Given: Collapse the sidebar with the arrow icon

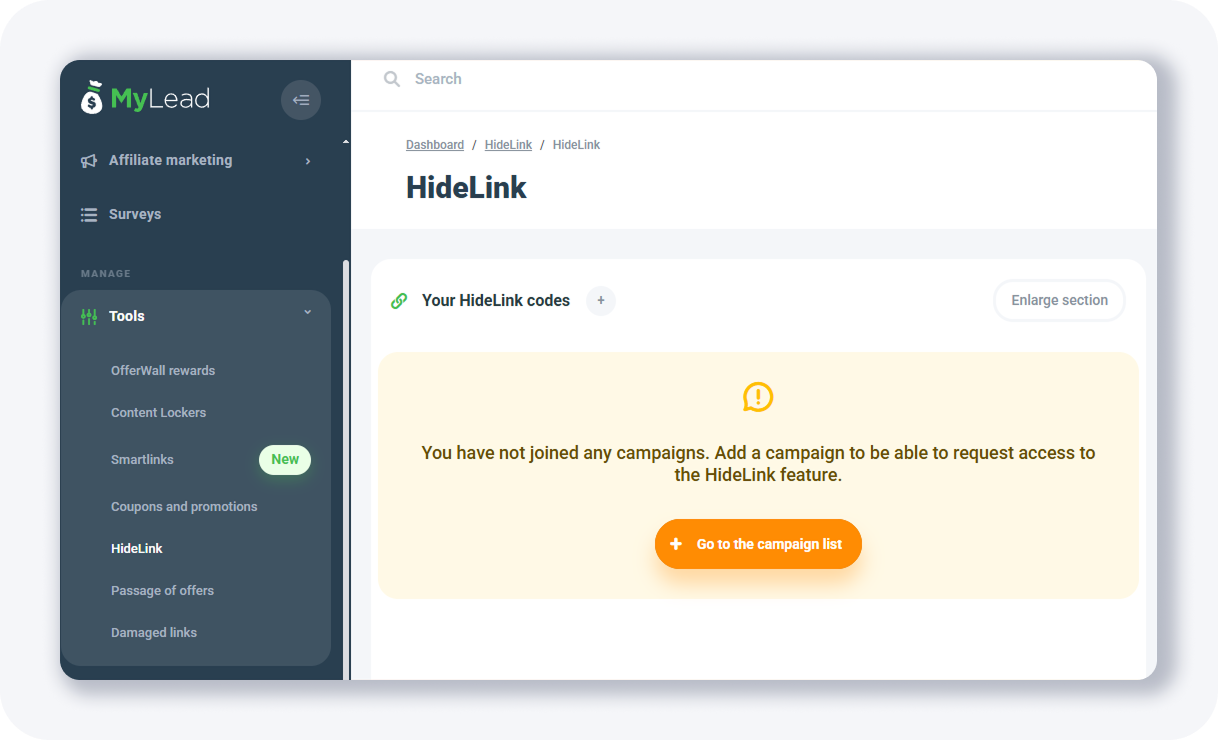Looking at the screenshot, I should (x=301, y=100).
